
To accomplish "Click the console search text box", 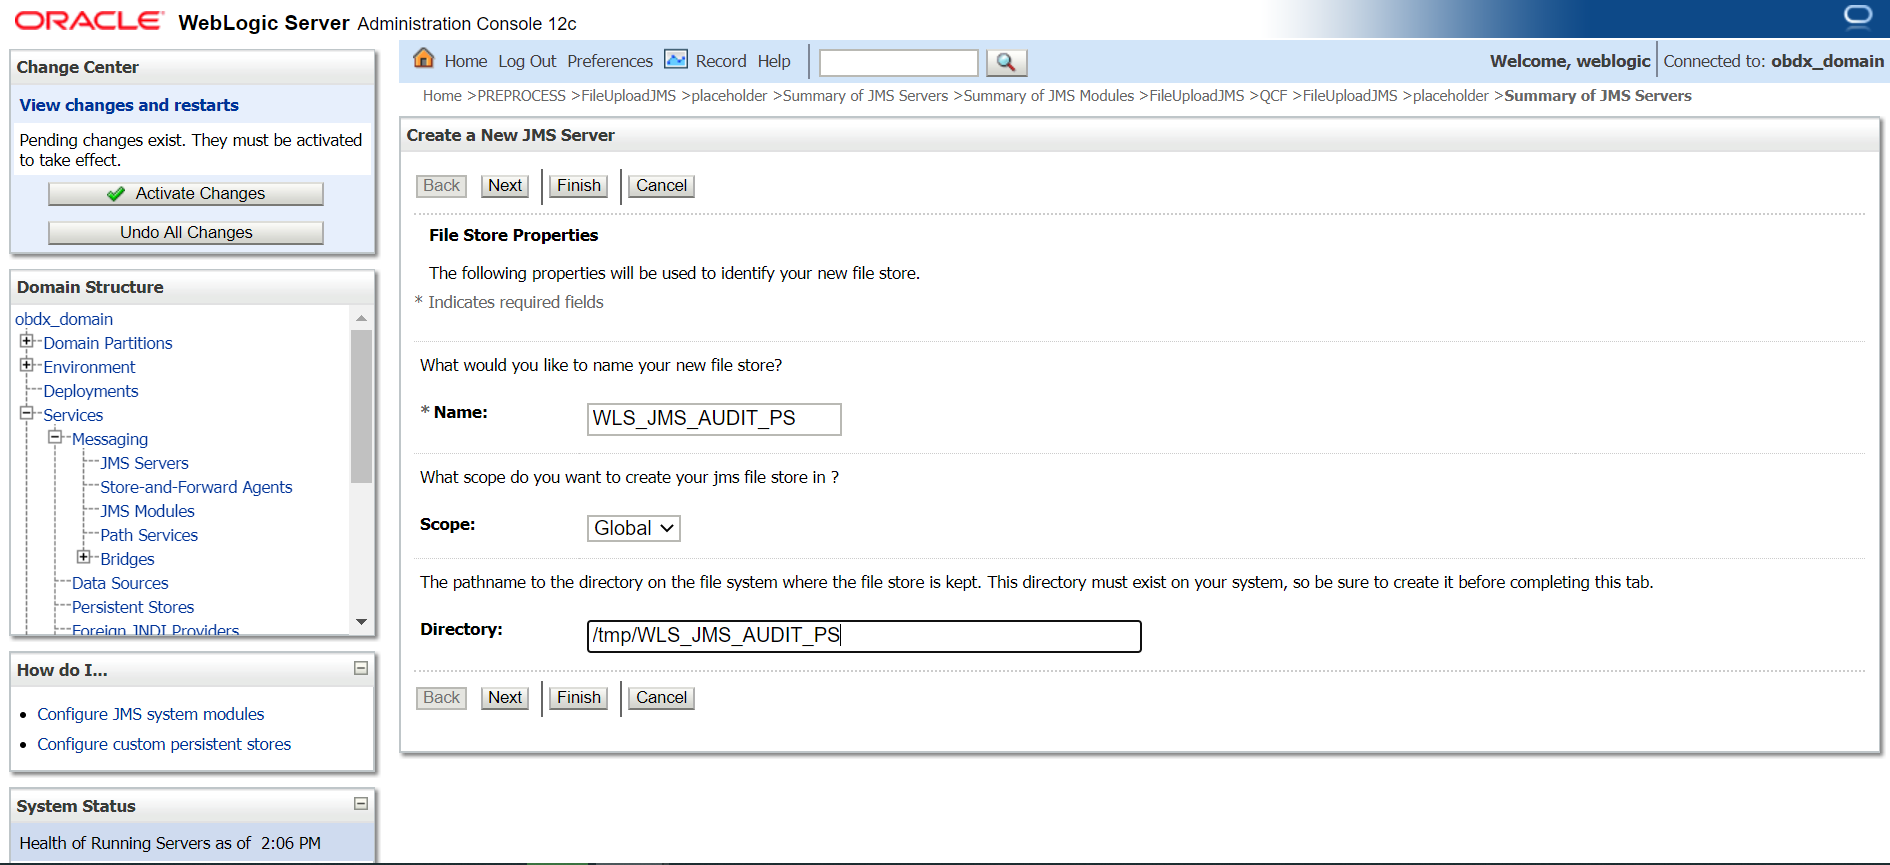I will [x=899, y=62].
